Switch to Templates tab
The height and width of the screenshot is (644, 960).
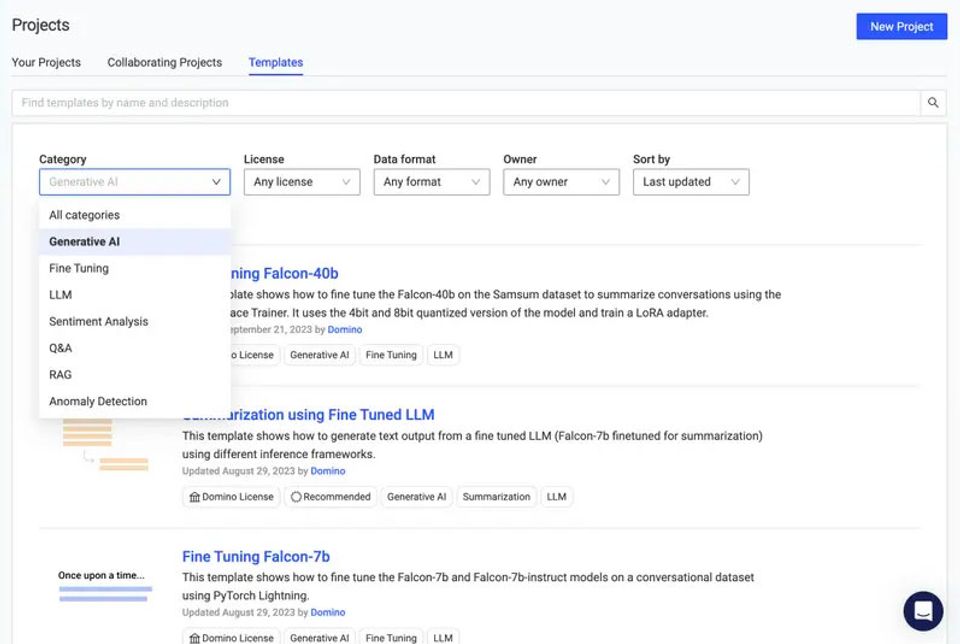pyautogui.click(x=276, y=62)
